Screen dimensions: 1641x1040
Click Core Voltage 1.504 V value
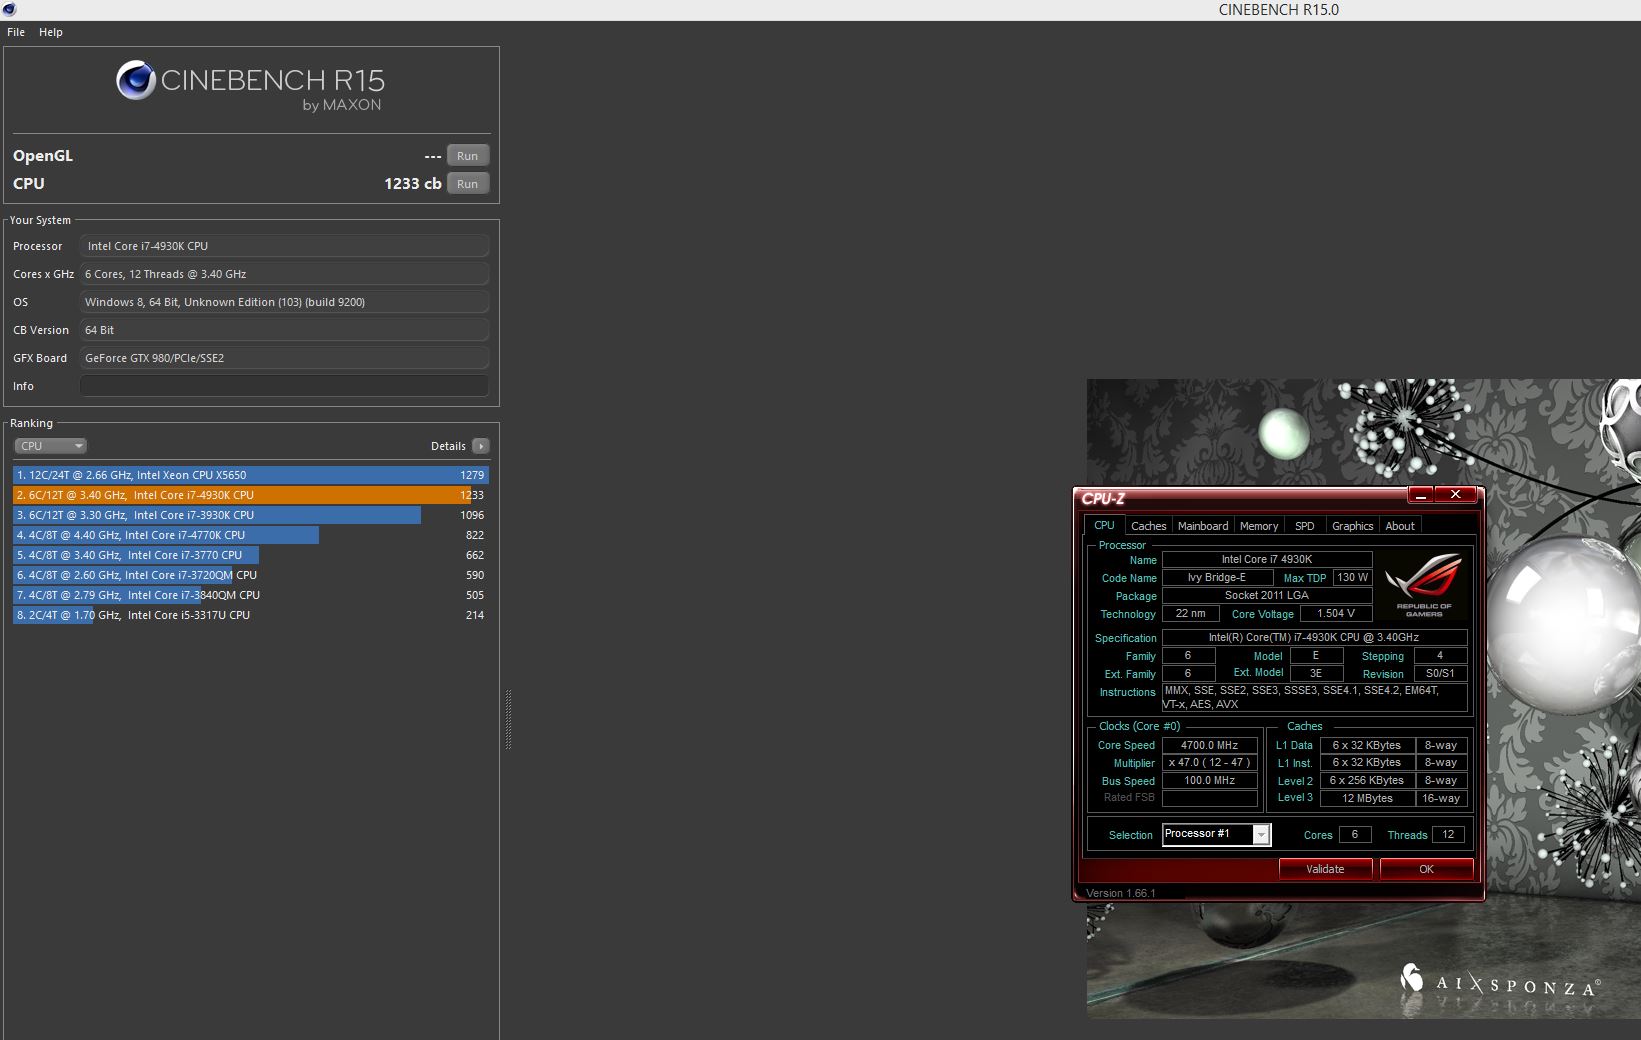[1336, 614]
